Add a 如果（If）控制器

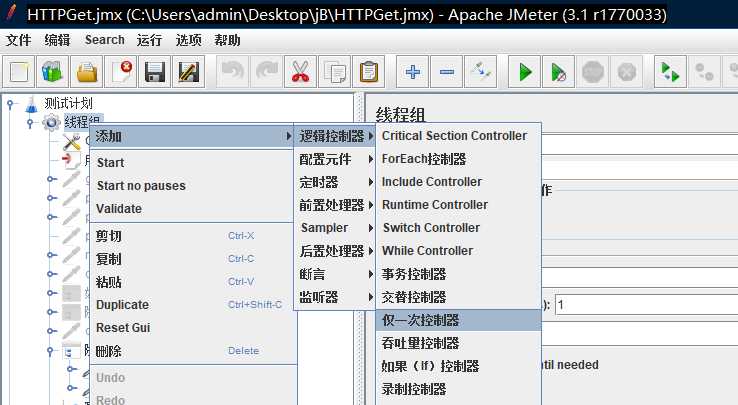(458, 366)
